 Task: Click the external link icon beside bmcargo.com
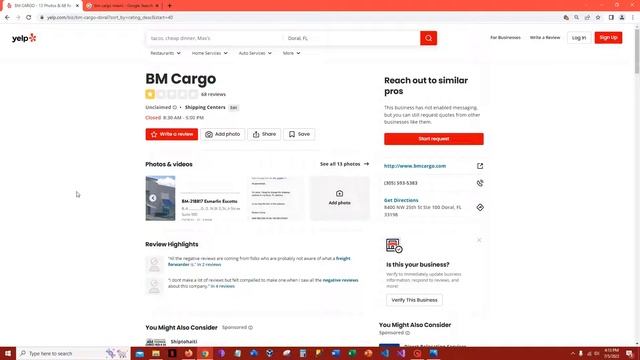480,166
